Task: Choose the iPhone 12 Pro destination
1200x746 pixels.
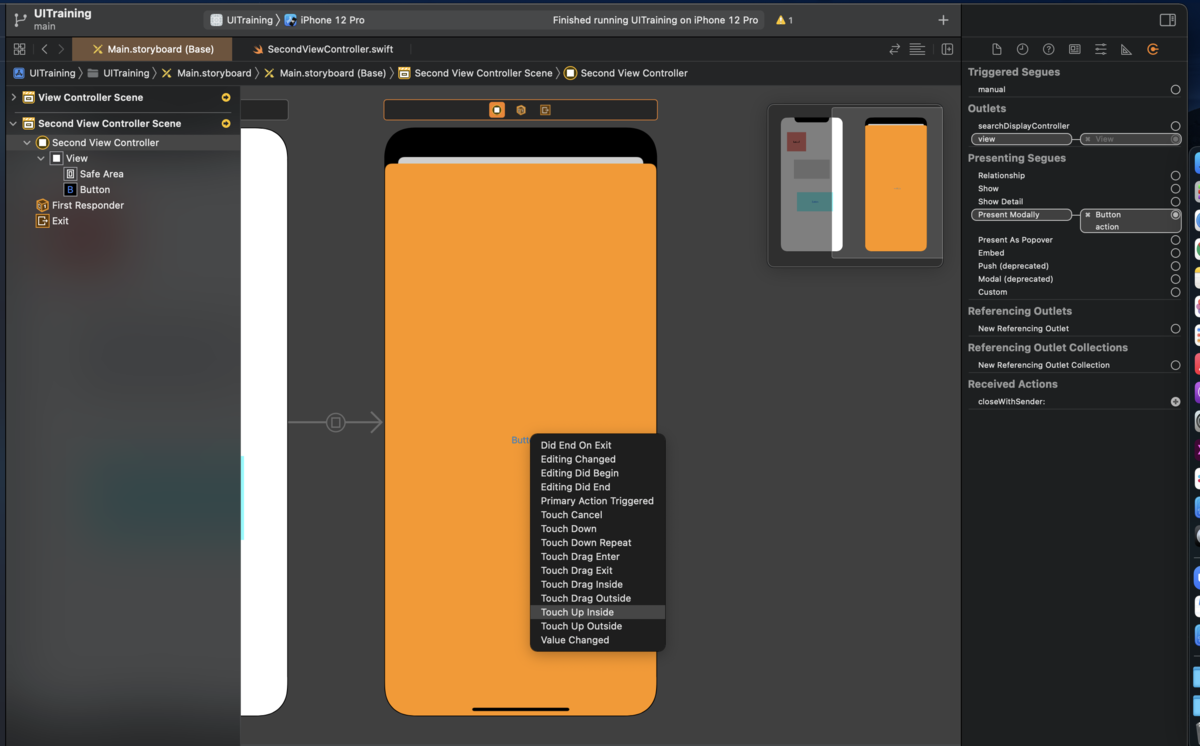Action: (325, 20)
